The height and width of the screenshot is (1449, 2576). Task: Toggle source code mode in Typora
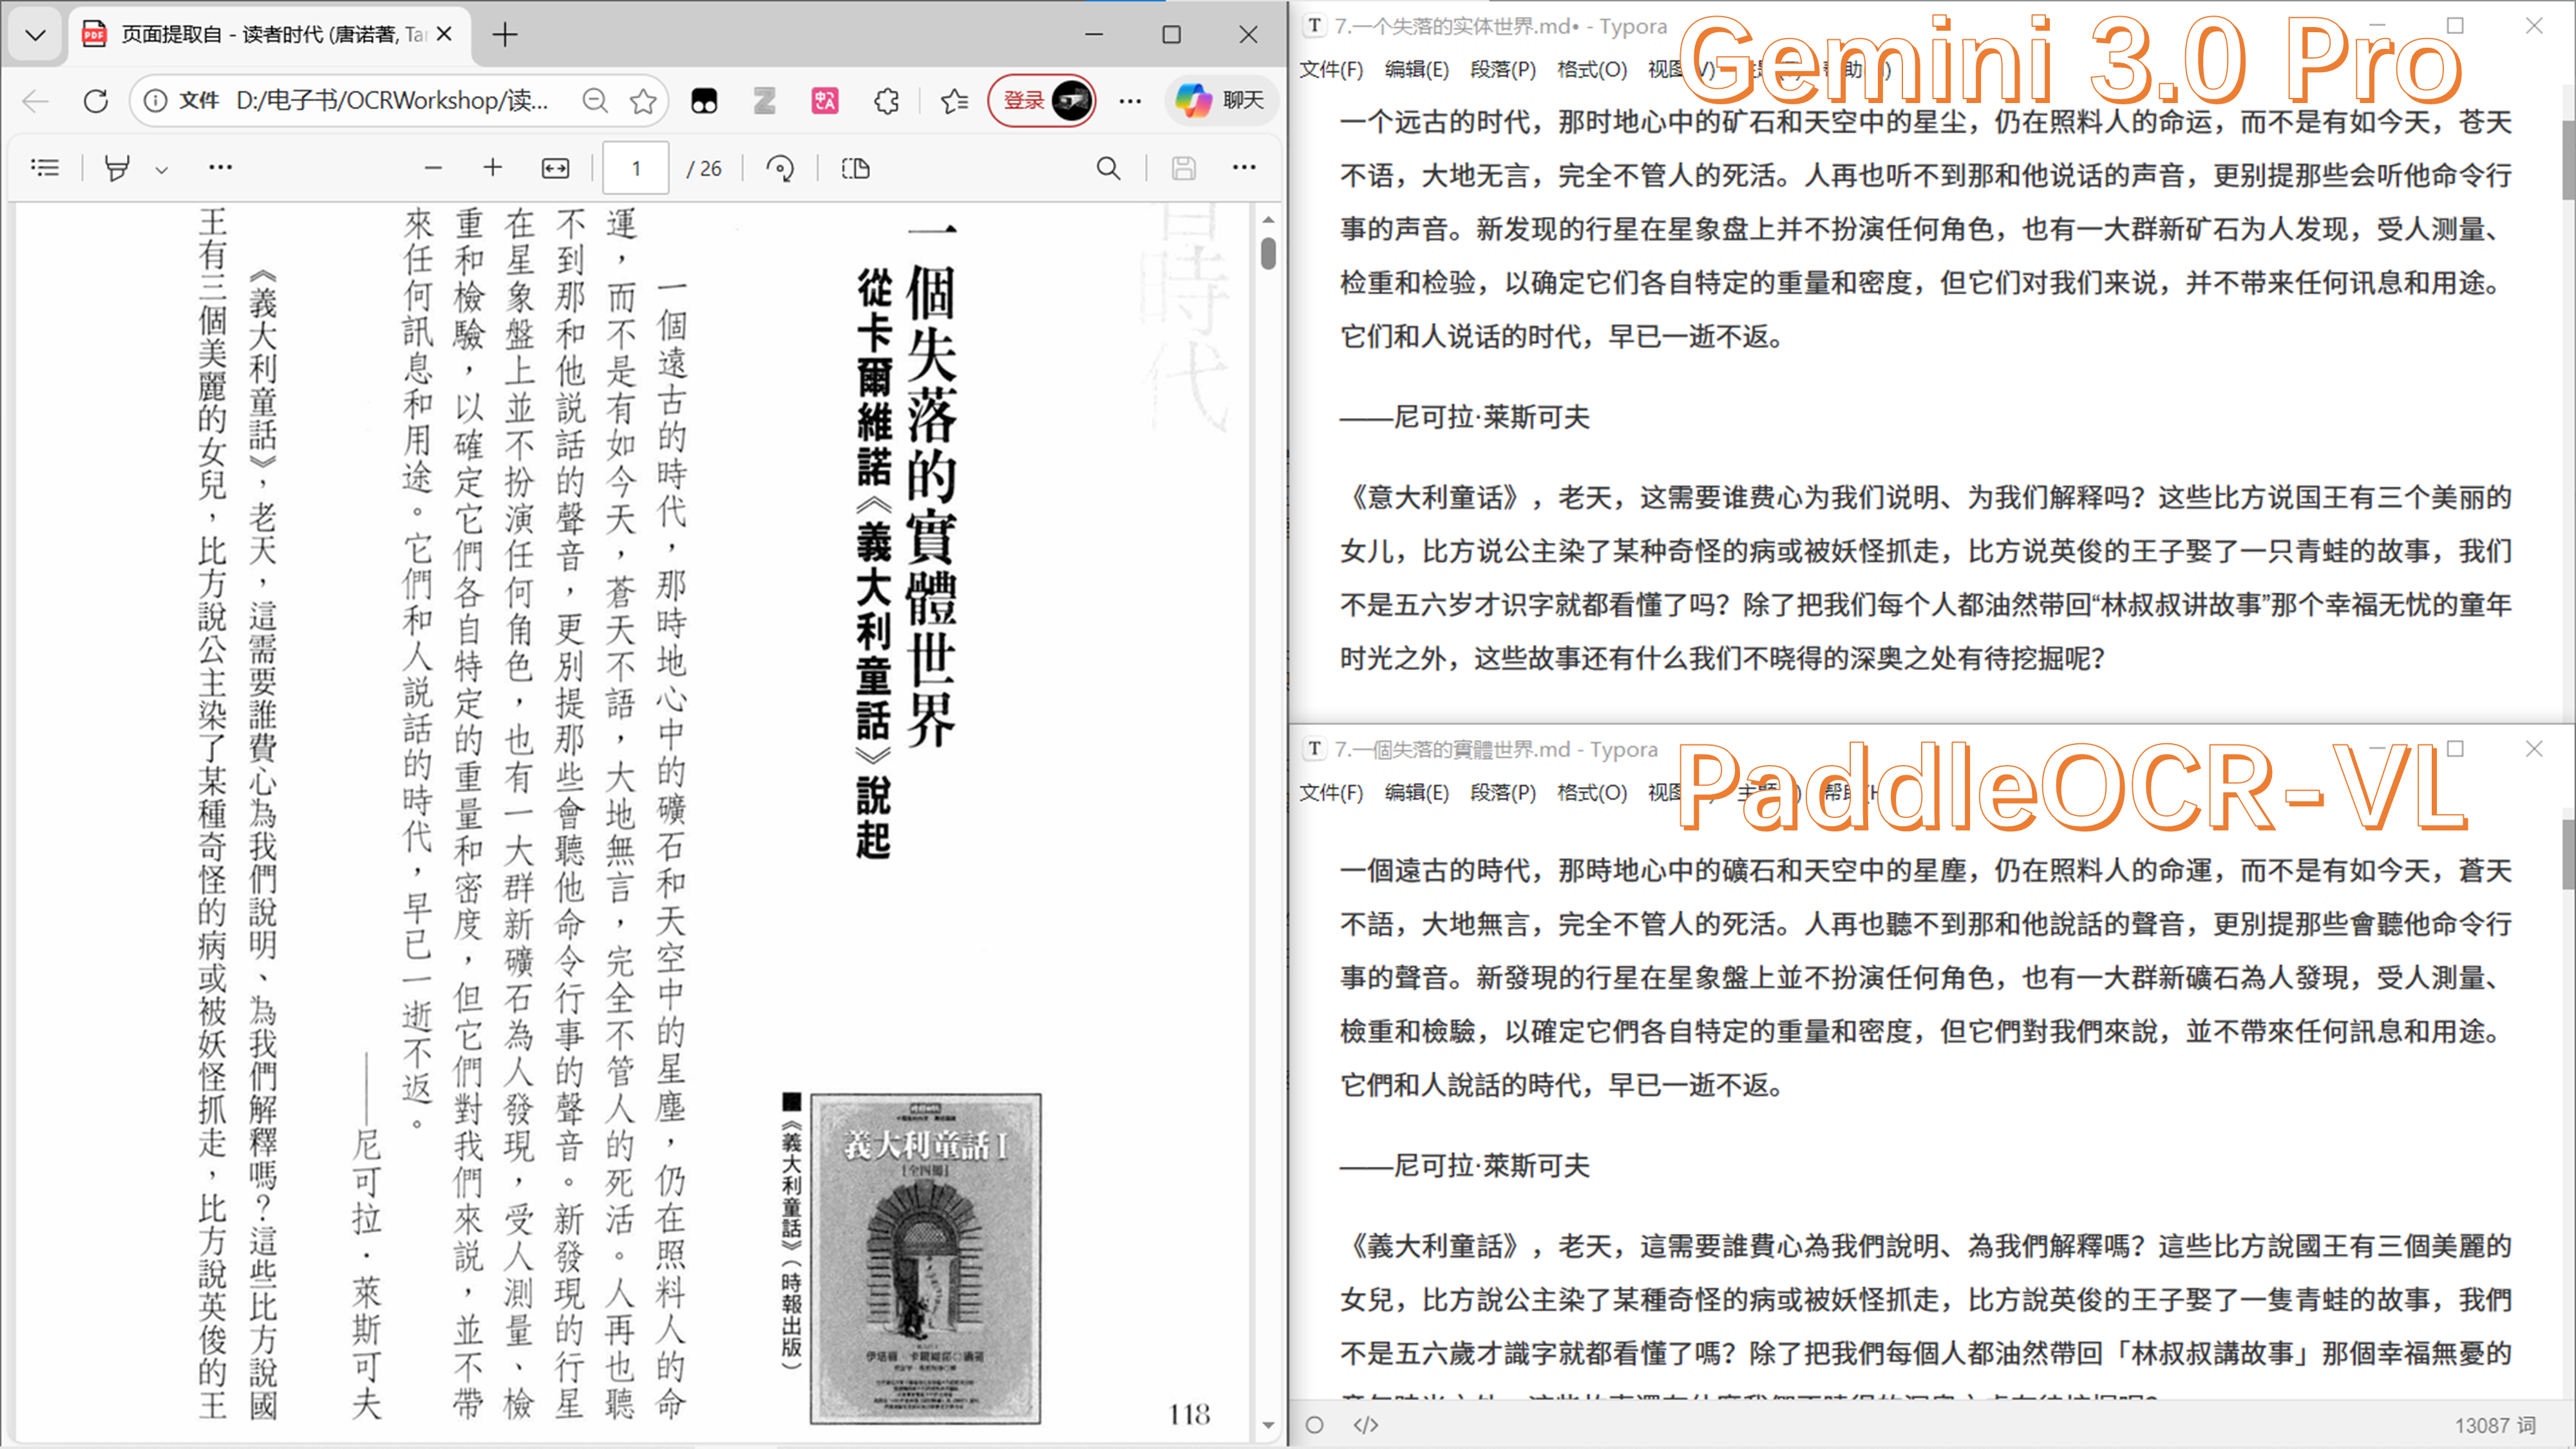click(1366, 1424)
